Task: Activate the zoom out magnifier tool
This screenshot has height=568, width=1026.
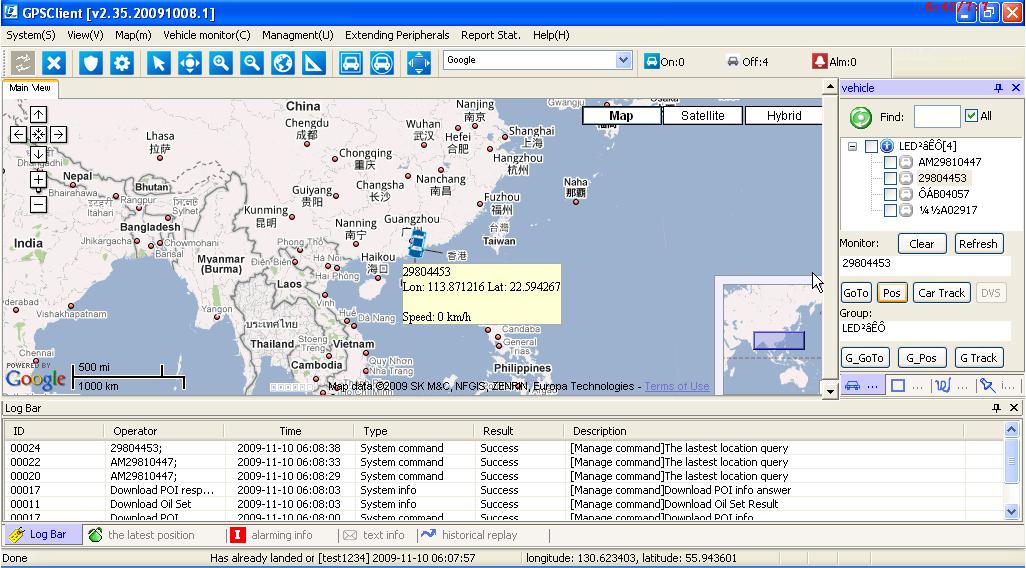Action: point(252,63)
